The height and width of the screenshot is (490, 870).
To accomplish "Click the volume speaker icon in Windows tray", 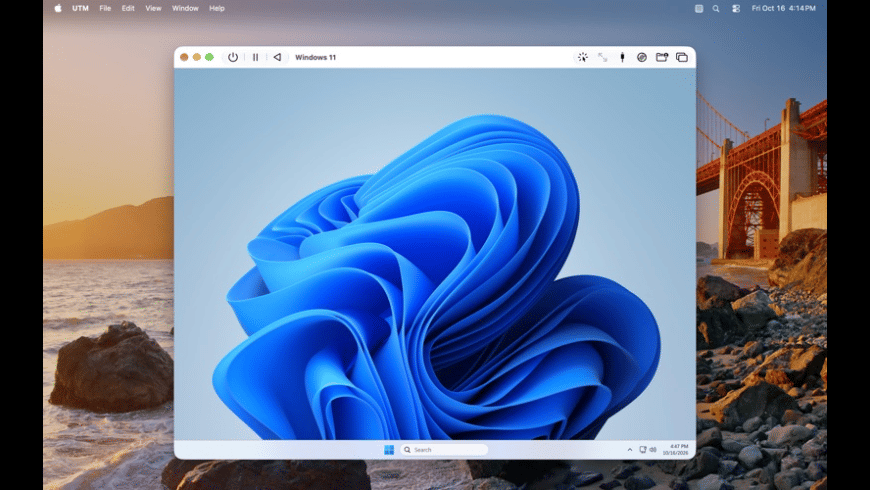I will (x=653, y=450).
